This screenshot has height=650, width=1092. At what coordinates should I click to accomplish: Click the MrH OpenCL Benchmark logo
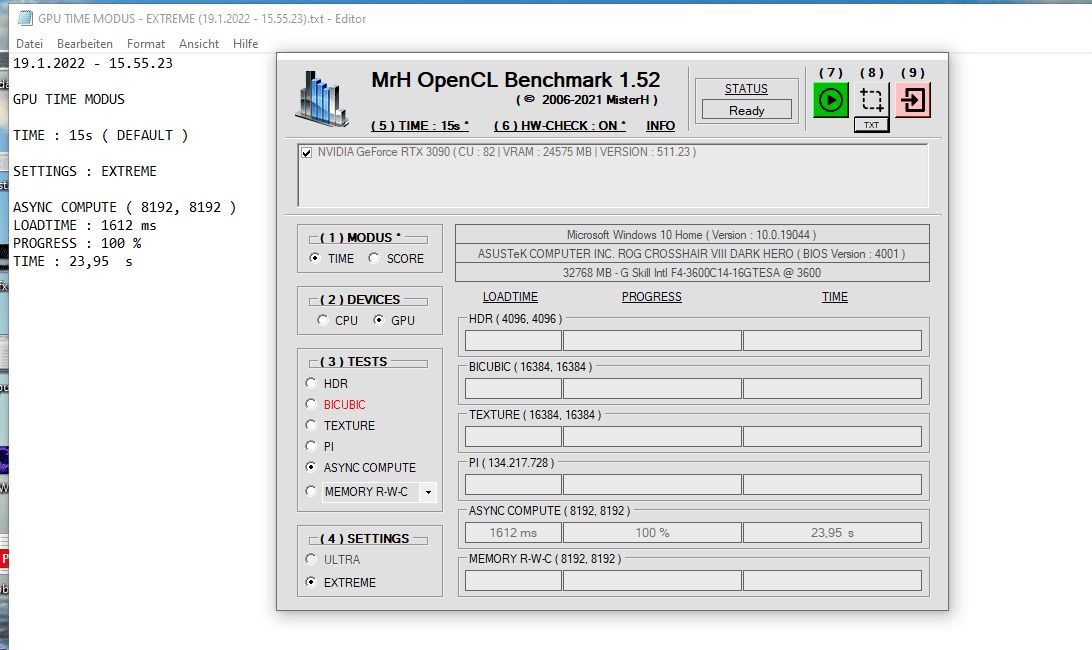pyautogui.click(x=321, y=99)
